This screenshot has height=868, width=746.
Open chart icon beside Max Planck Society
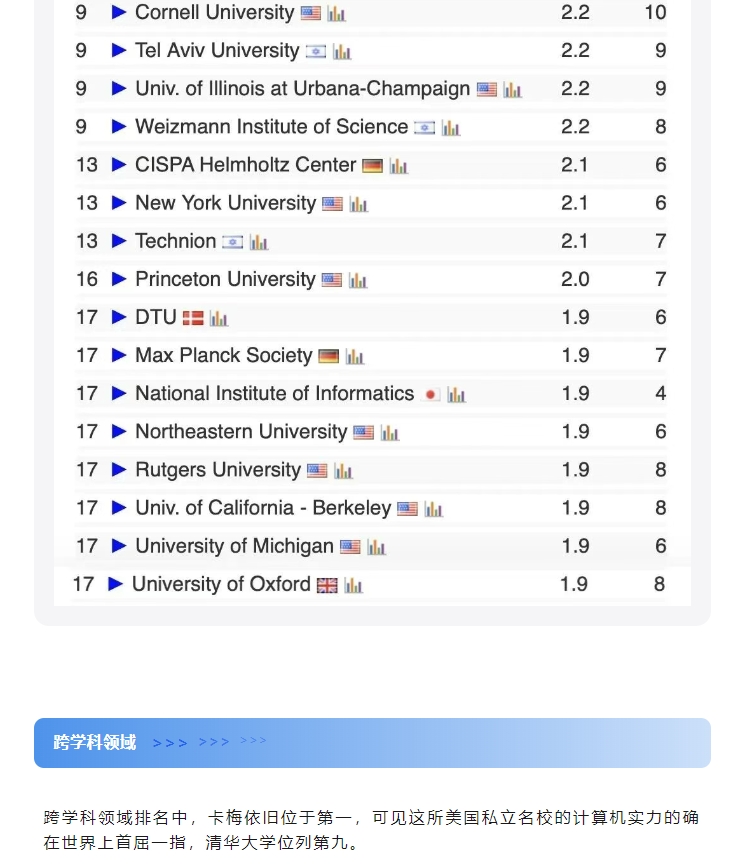[x=355, y=357]
